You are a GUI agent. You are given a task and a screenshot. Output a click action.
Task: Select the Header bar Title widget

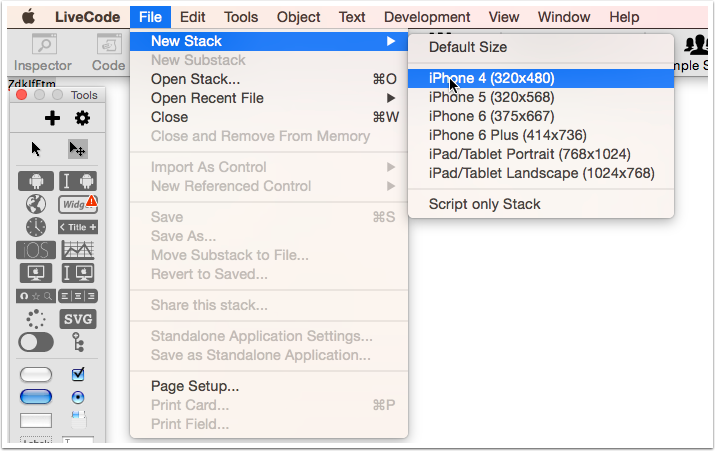click(x=78, y=227)
